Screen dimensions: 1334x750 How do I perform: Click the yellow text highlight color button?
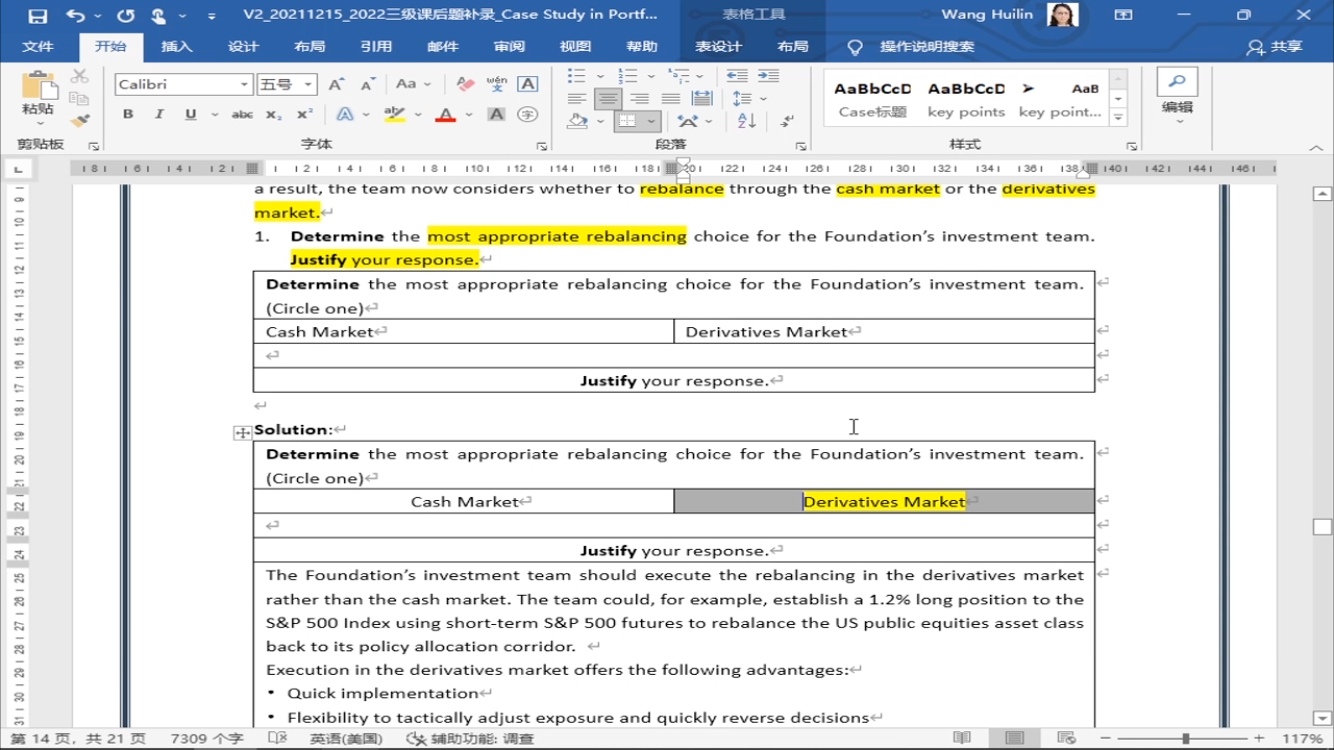click(395, 115)
